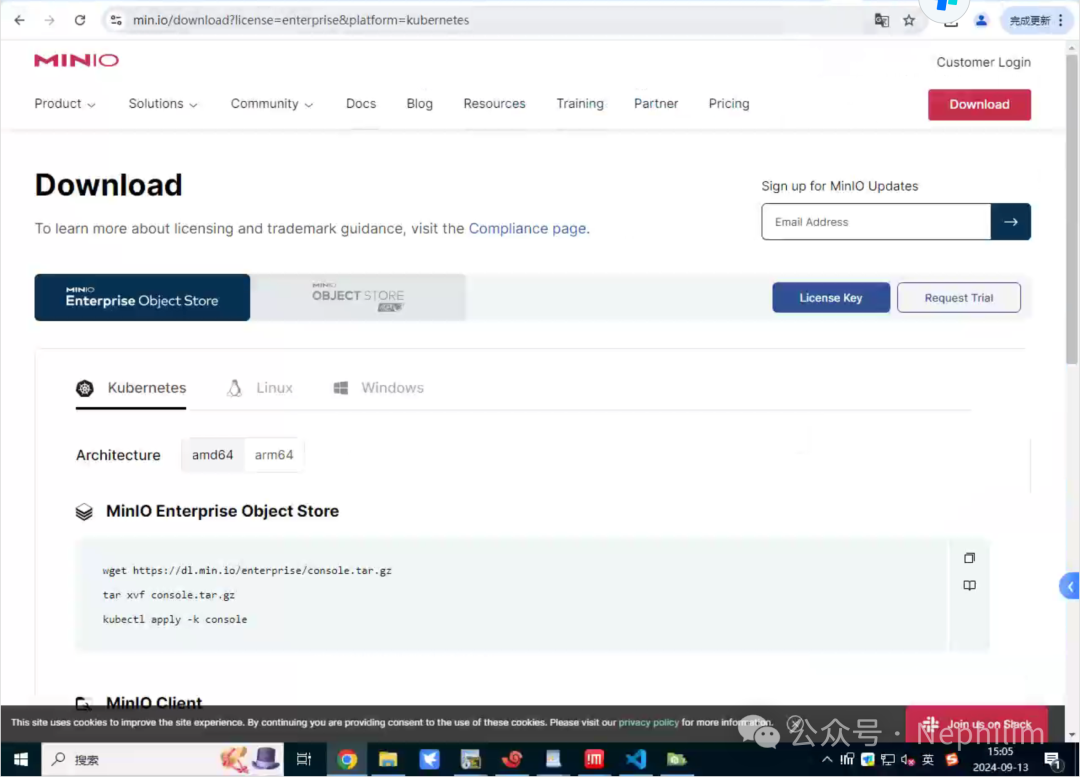Viewport: 1080px width, 777px height.
Task: Open Visual Studio Code from taskbar
Action: click(636, 759)
